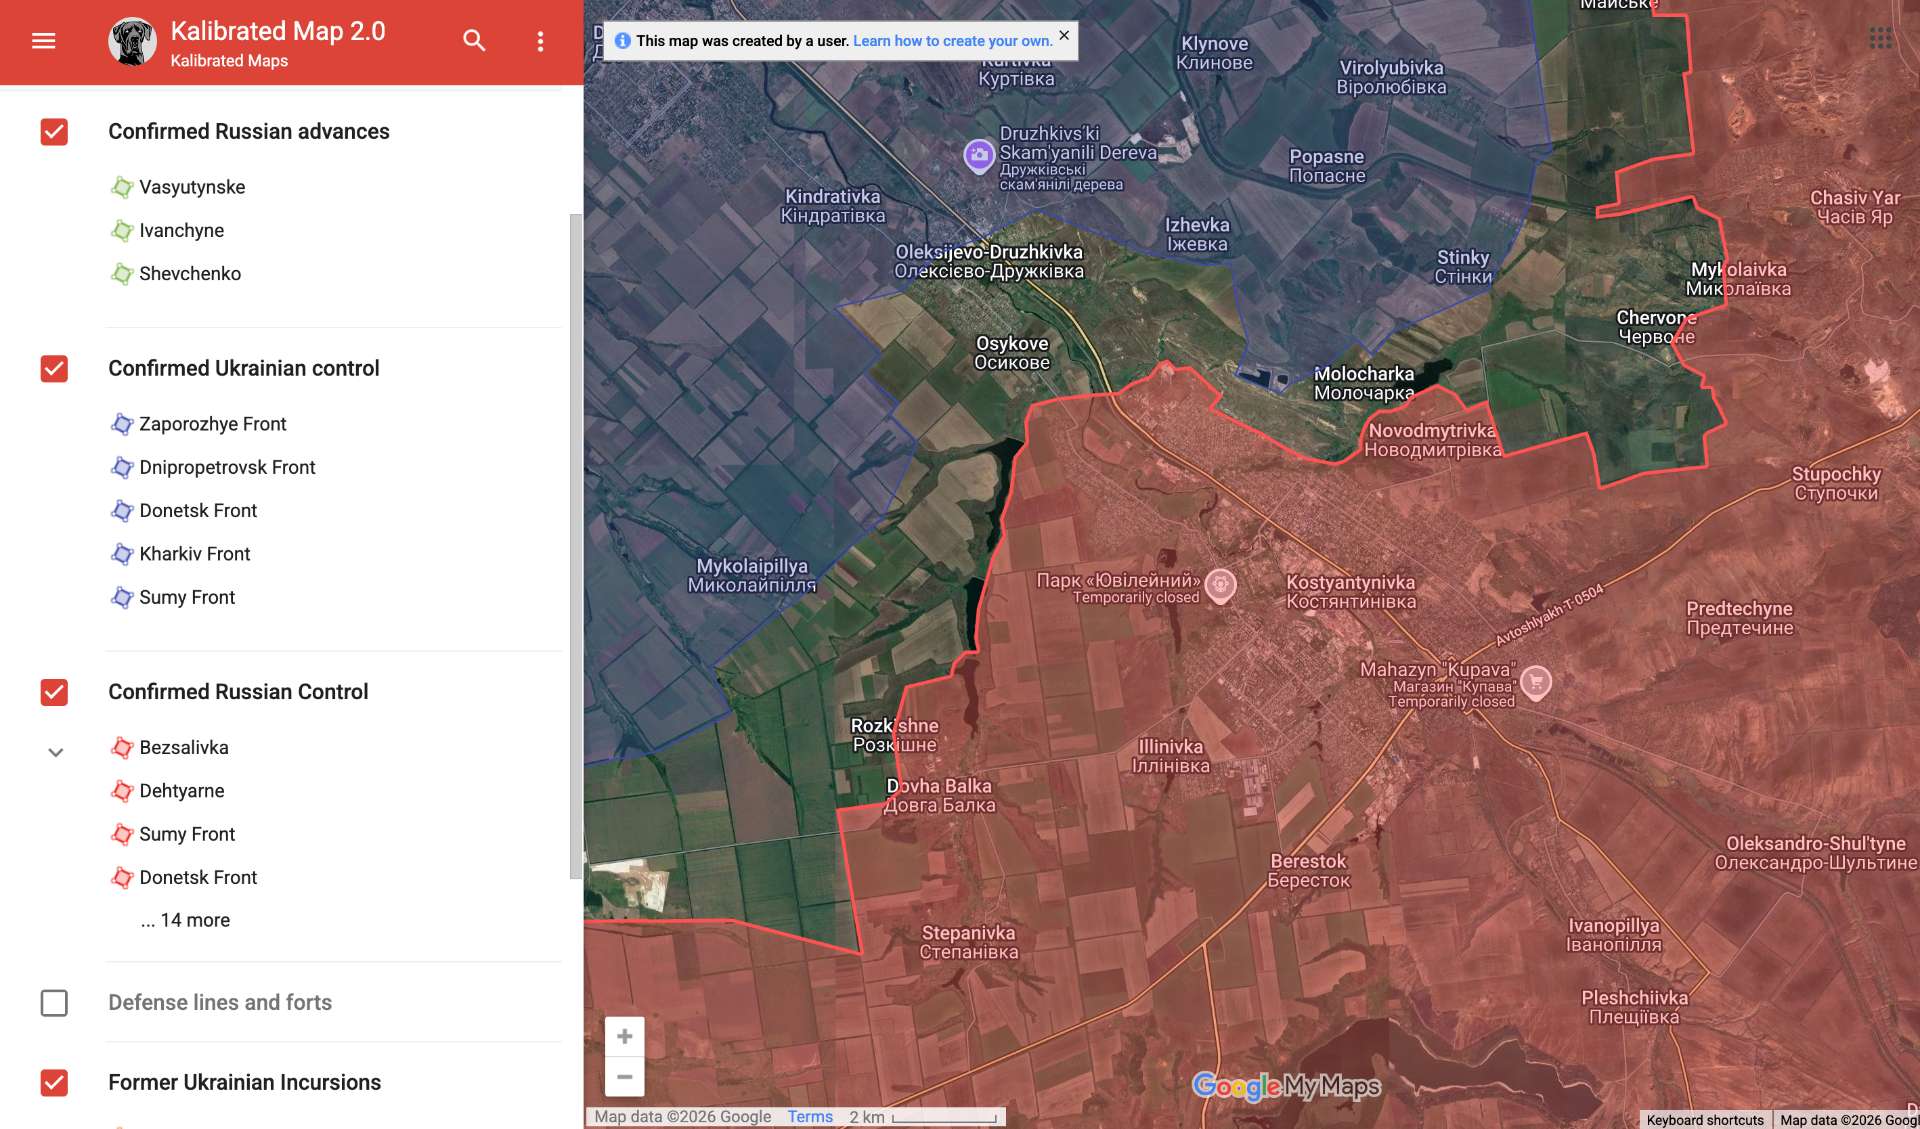Click the Kindrativka map label
Viewport: 1920px width, 1129px height.
point(833,206)
